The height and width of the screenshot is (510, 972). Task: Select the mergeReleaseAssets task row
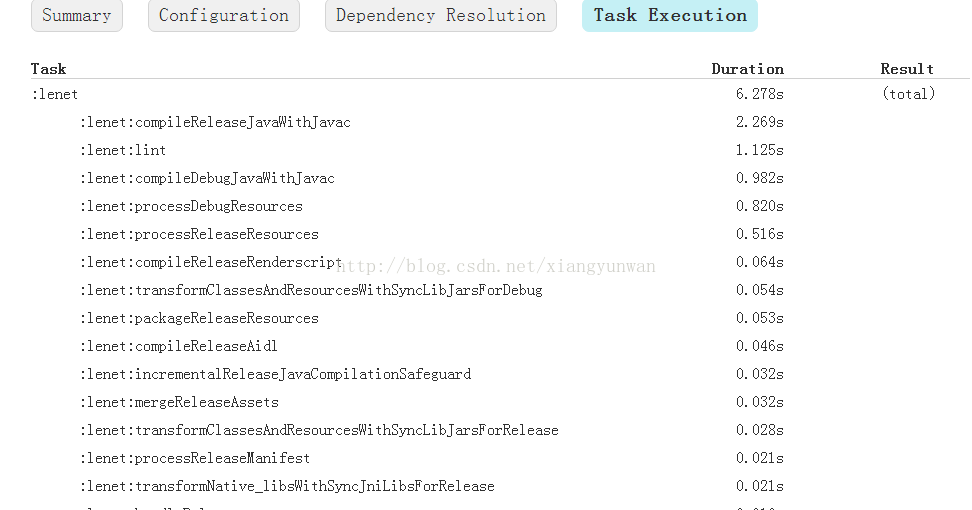point(179,402)
